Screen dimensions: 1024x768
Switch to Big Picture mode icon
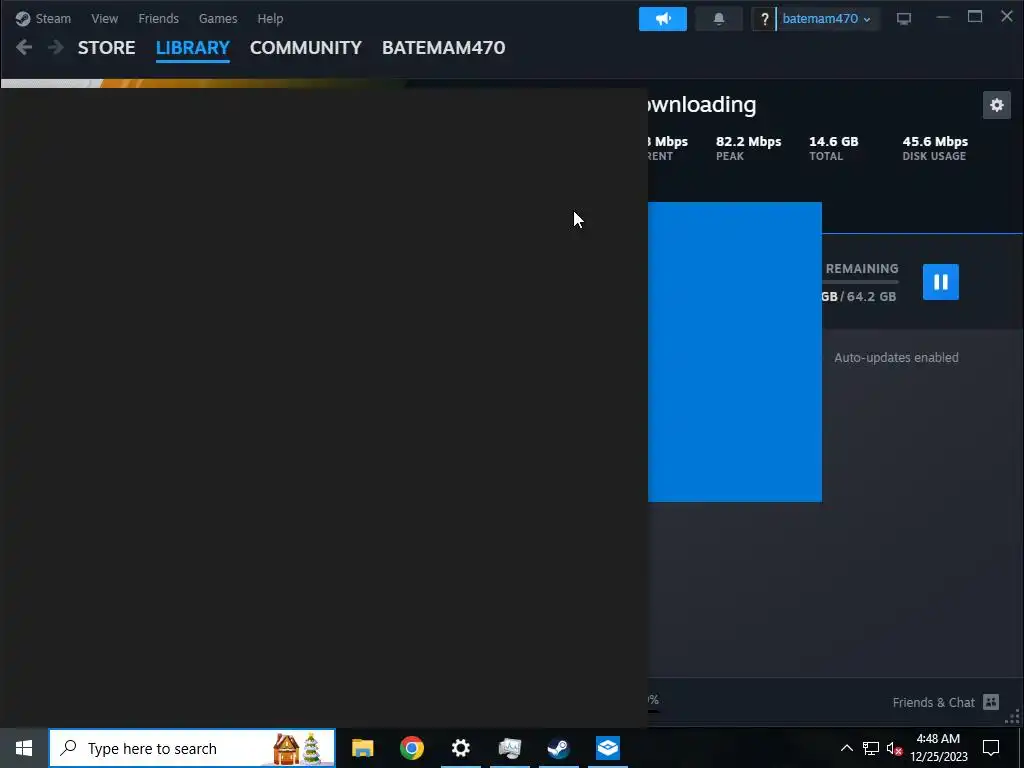tap(904, 19)
